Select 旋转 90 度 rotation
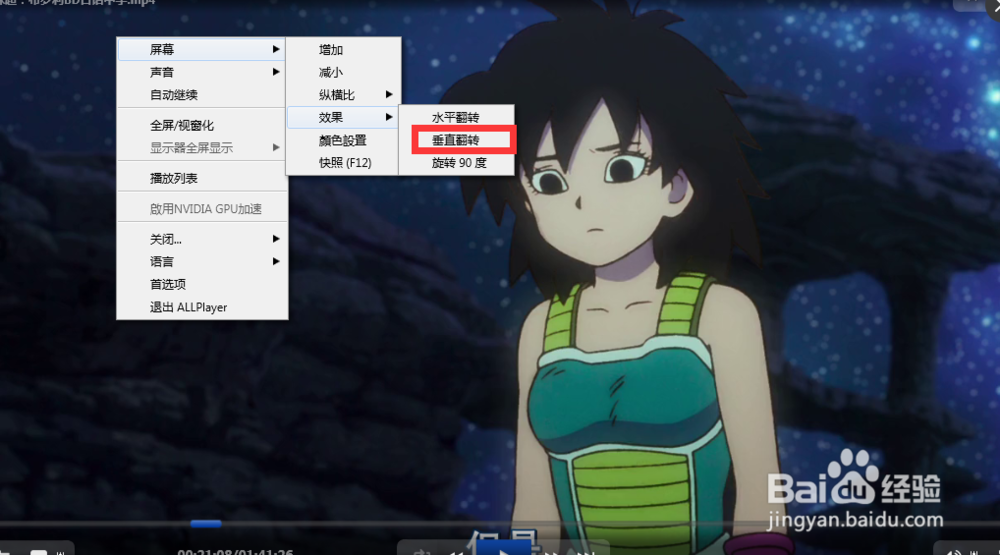Image resolution: width=1000 pixels, height=555 pixels. [456, 163]
